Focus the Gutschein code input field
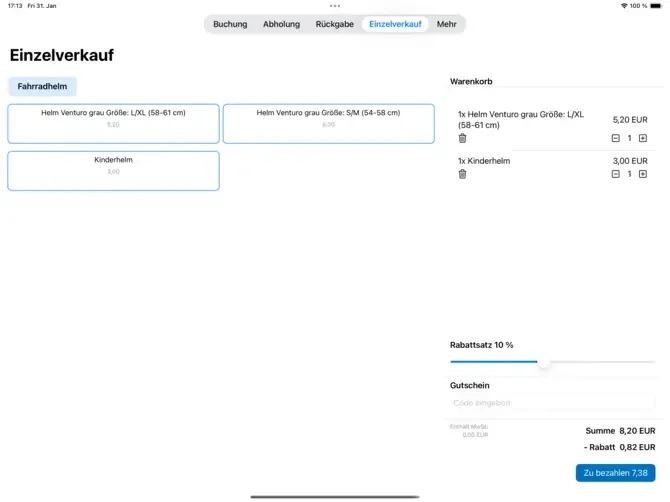Screen dimensions: 670x502 (x=552, y=403)
